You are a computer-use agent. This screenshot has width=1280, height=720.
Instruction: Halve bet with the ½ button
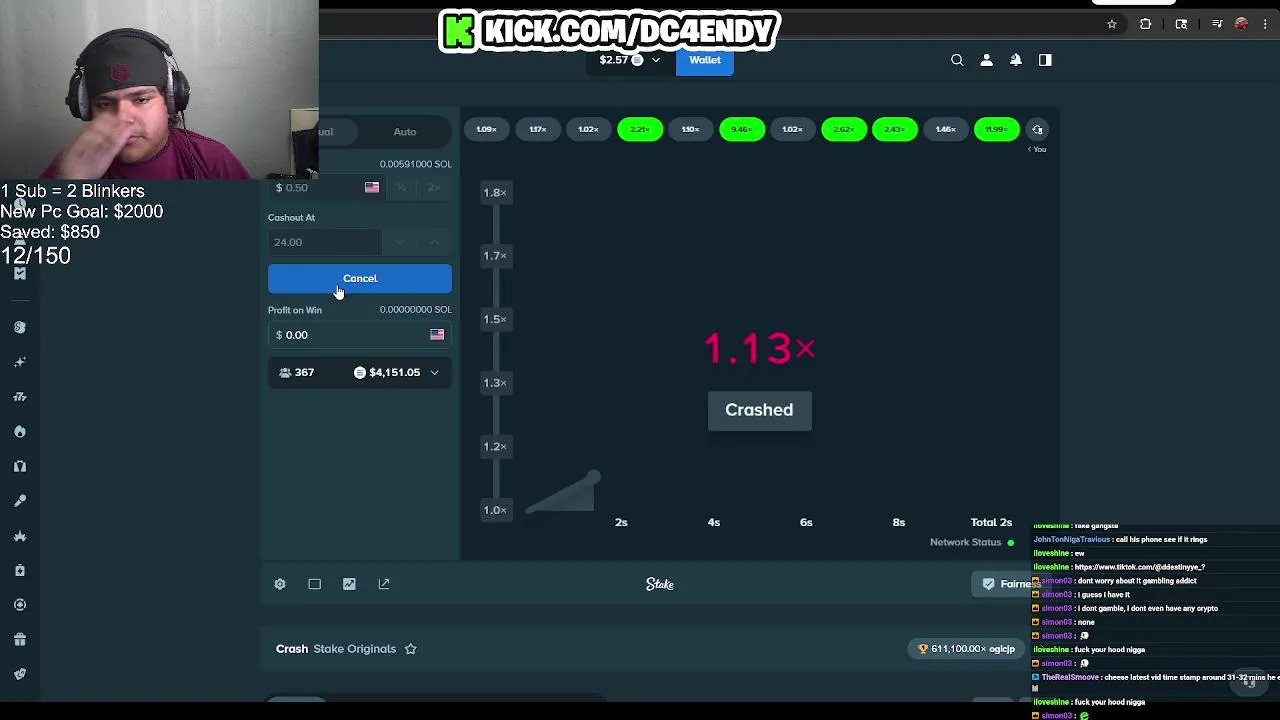click(401, 188)
